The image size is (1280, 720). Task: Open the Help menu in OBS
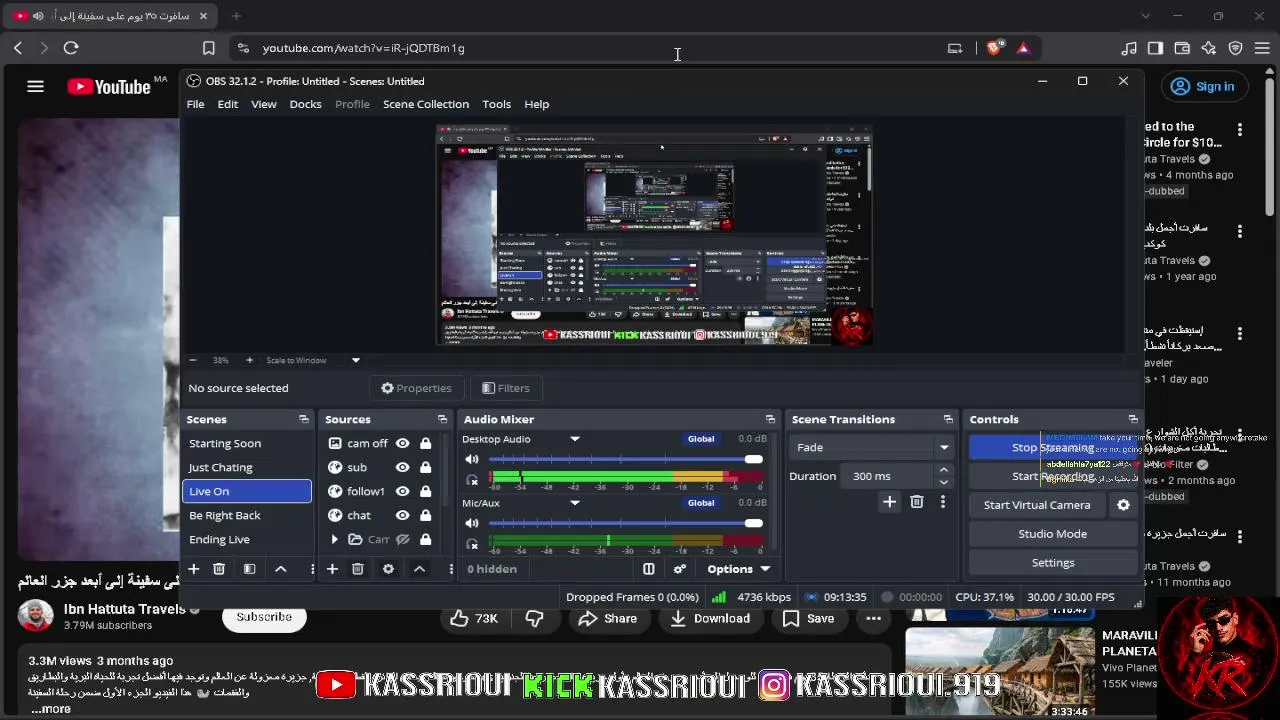coord(537,104)
